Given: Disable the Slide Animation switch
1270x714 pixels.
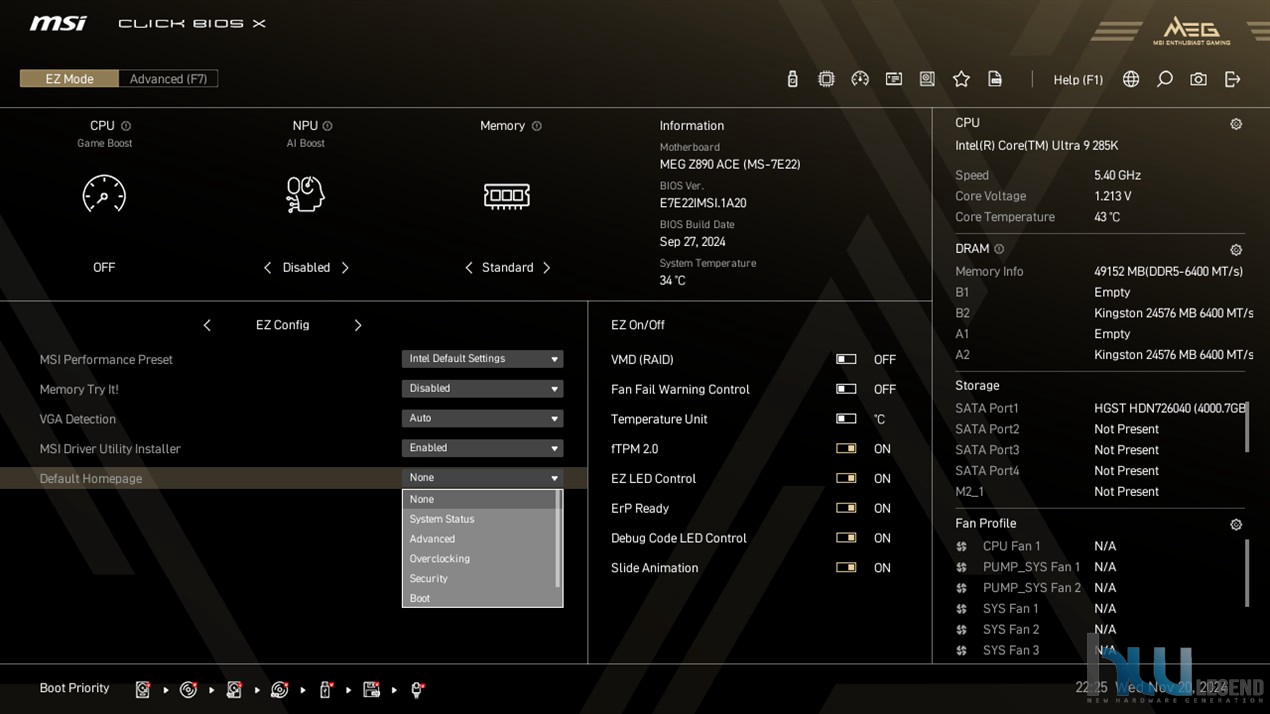Looking at the screenshot, I should [846, 568].
